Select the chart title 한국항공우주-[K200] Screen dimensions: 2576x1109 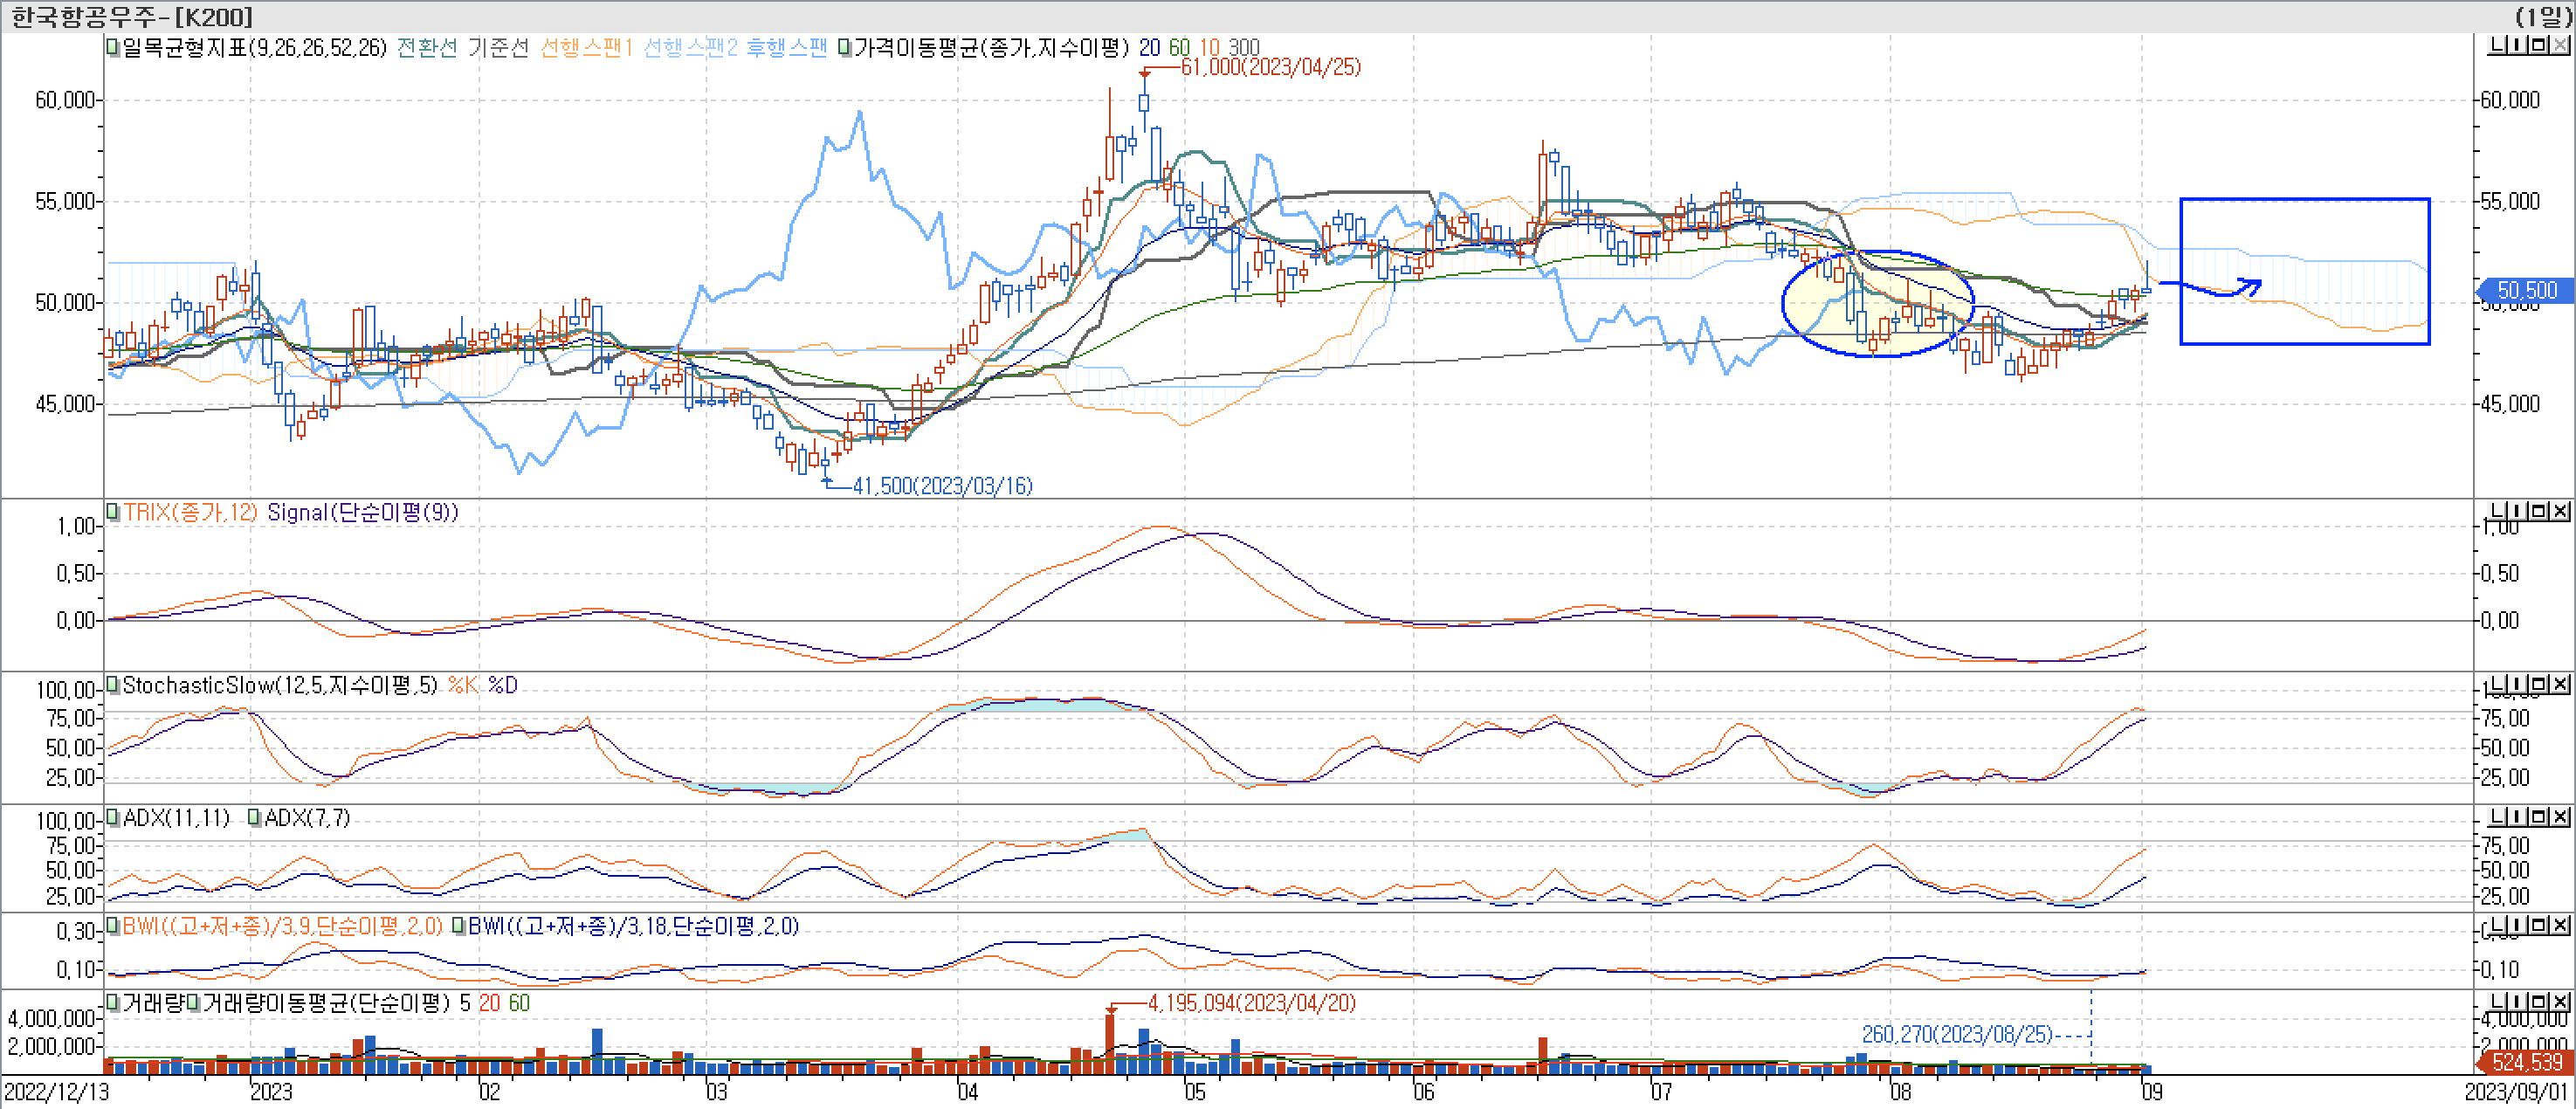(x=130, y=16)
